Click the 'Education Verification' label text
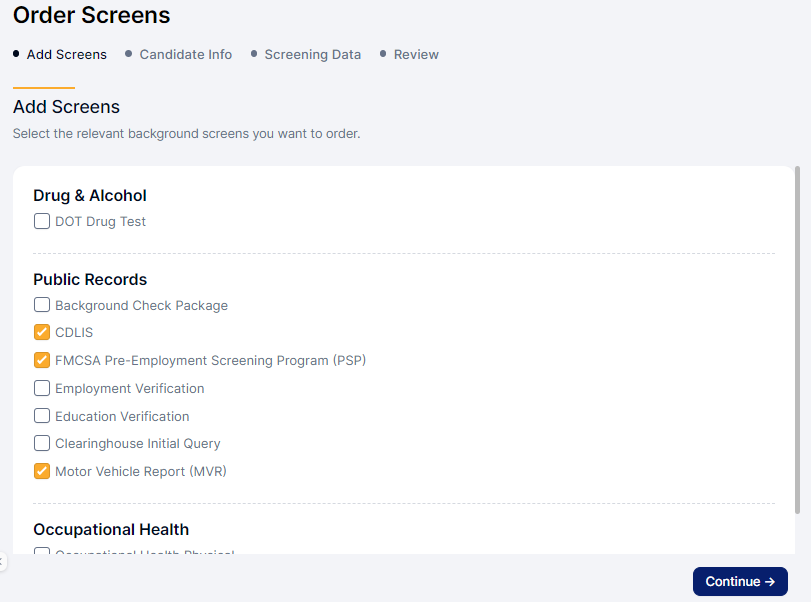The image size is (811, 602). pyautogui.click(x=122, y=416)
